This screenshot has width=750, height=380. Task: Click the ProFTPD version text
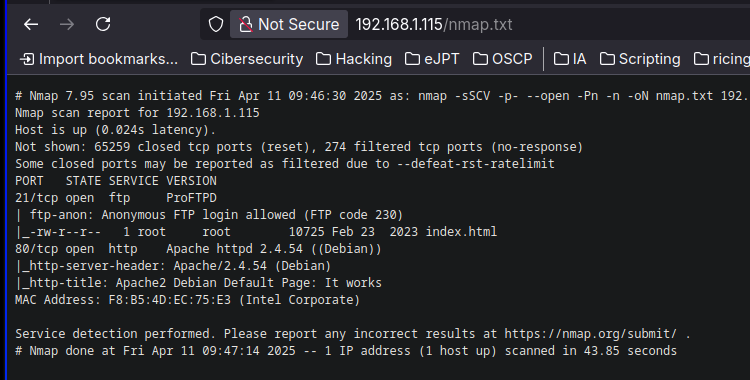191,198
